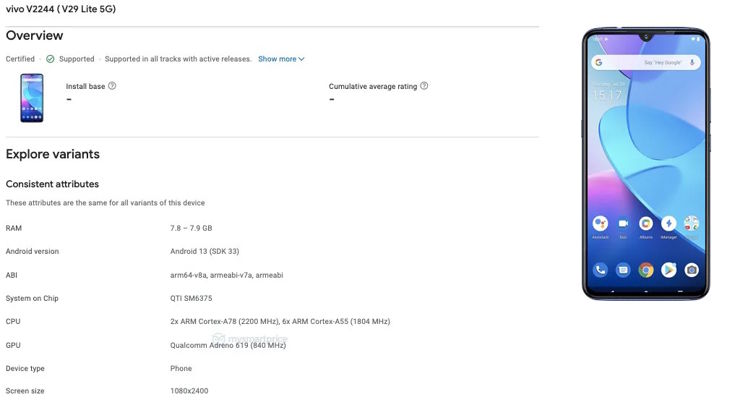The image size is (740, 405).
Task: Tap the Google Assistant icon on phone screen
Action: click(600, 223)
